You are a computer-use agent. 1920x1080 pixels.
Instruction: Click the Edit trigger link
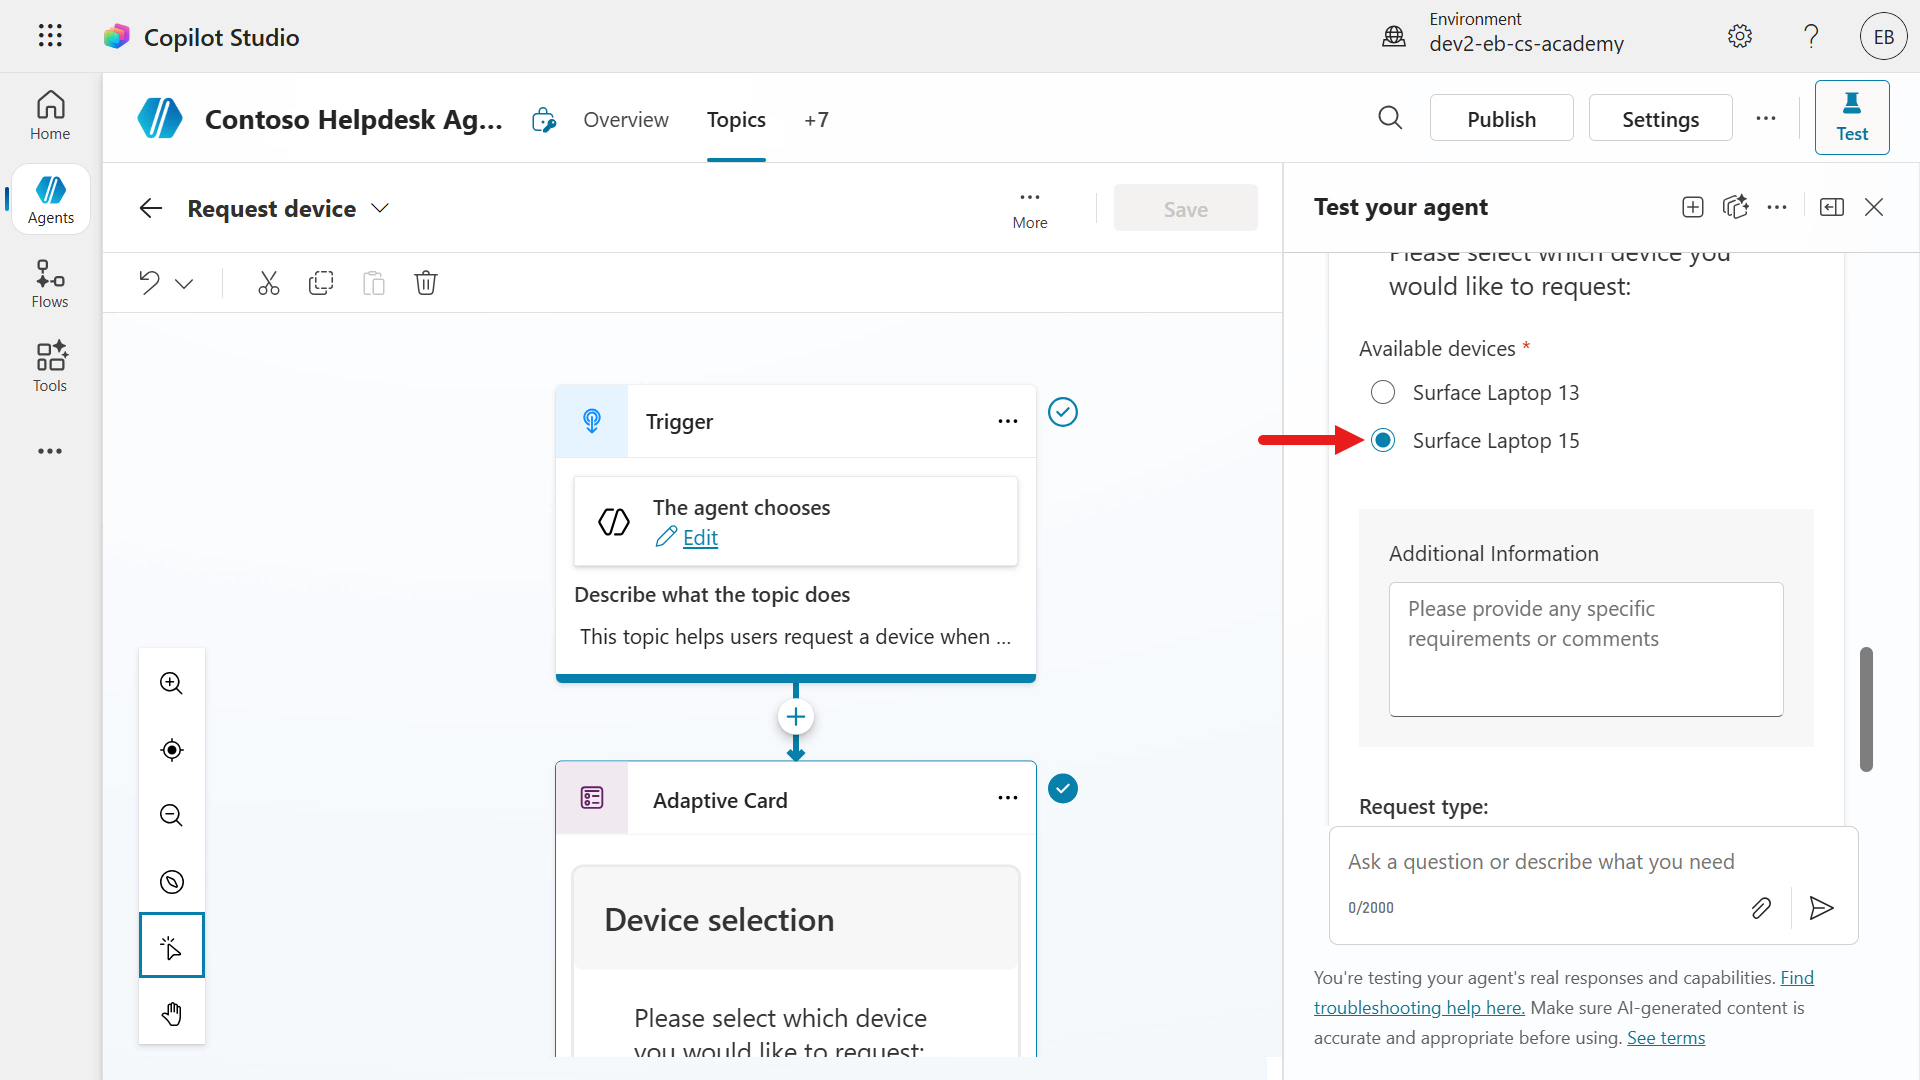point(700,538)
